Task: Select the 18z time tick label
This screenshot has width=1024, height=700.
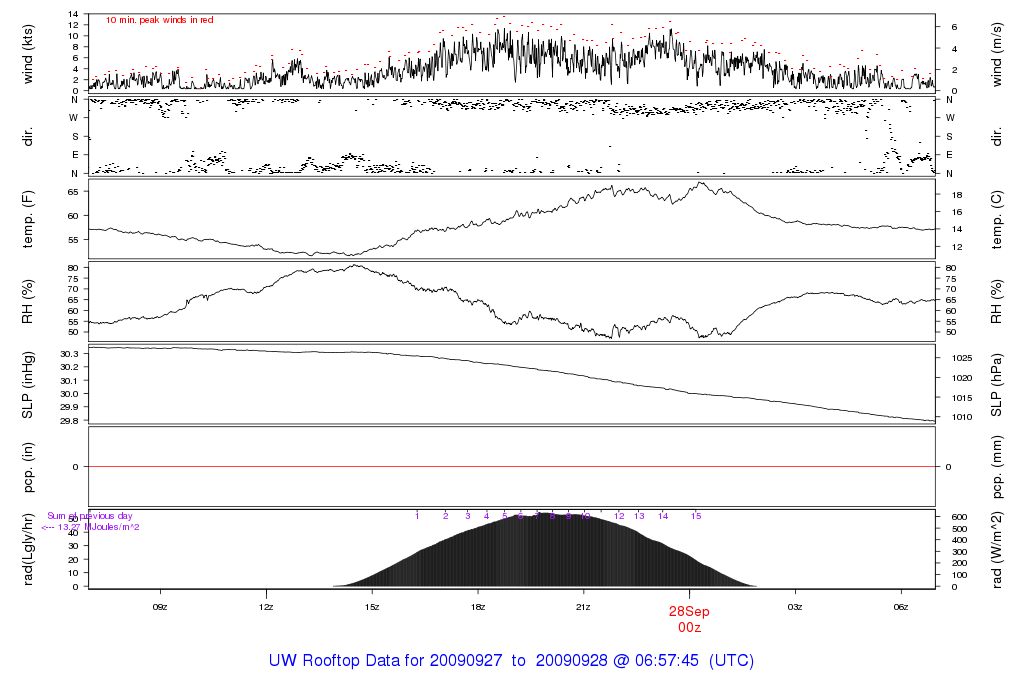Action: click(478, 607)
